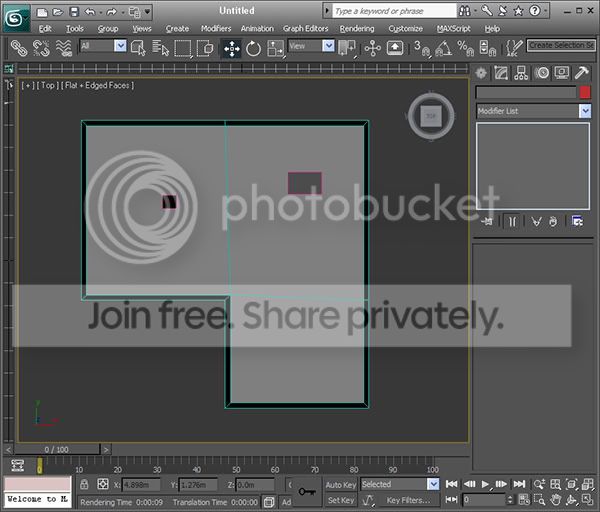
Task: Toggle Angle Snap
Action: 444,49
